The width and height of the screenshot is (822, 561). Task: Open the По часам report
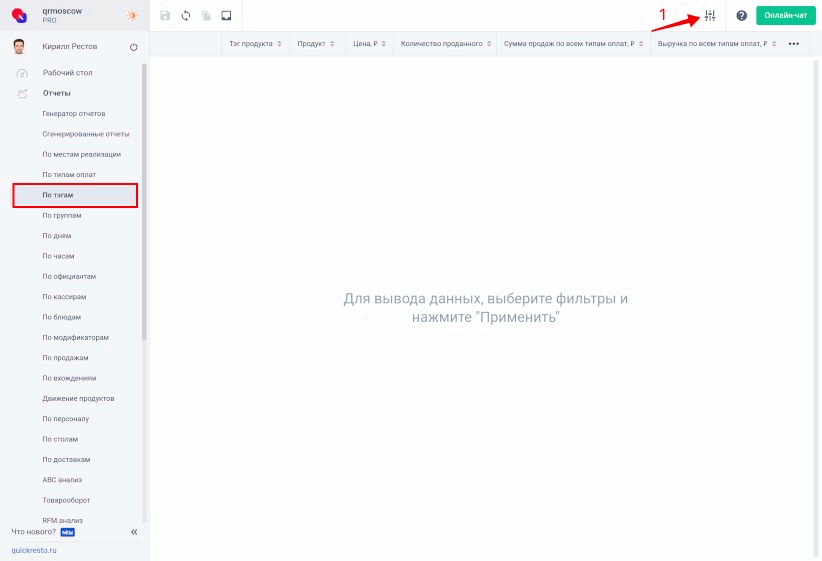58,256
